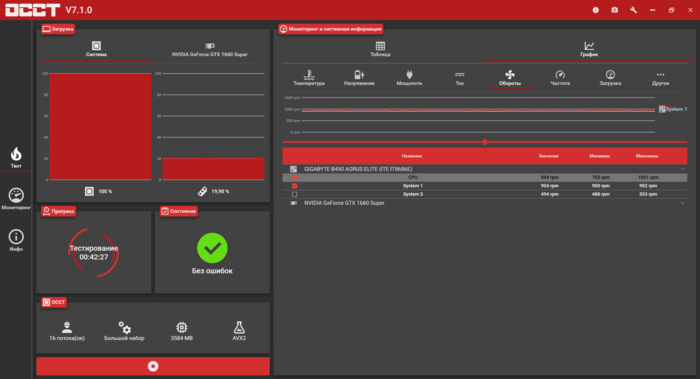
Task: Open settings via the wrench icon
Action: pos(633,10)
